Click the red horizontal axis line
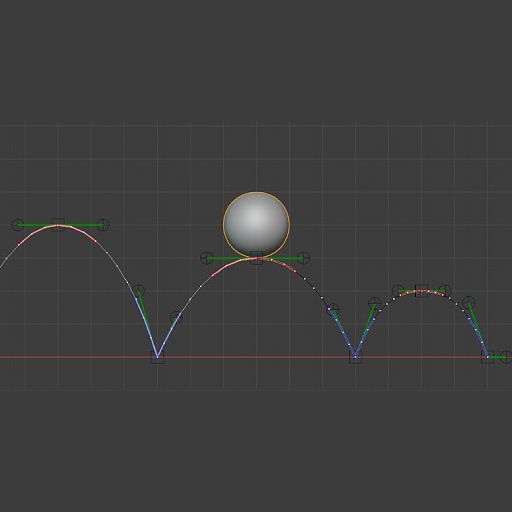 [x=256, y=357]
